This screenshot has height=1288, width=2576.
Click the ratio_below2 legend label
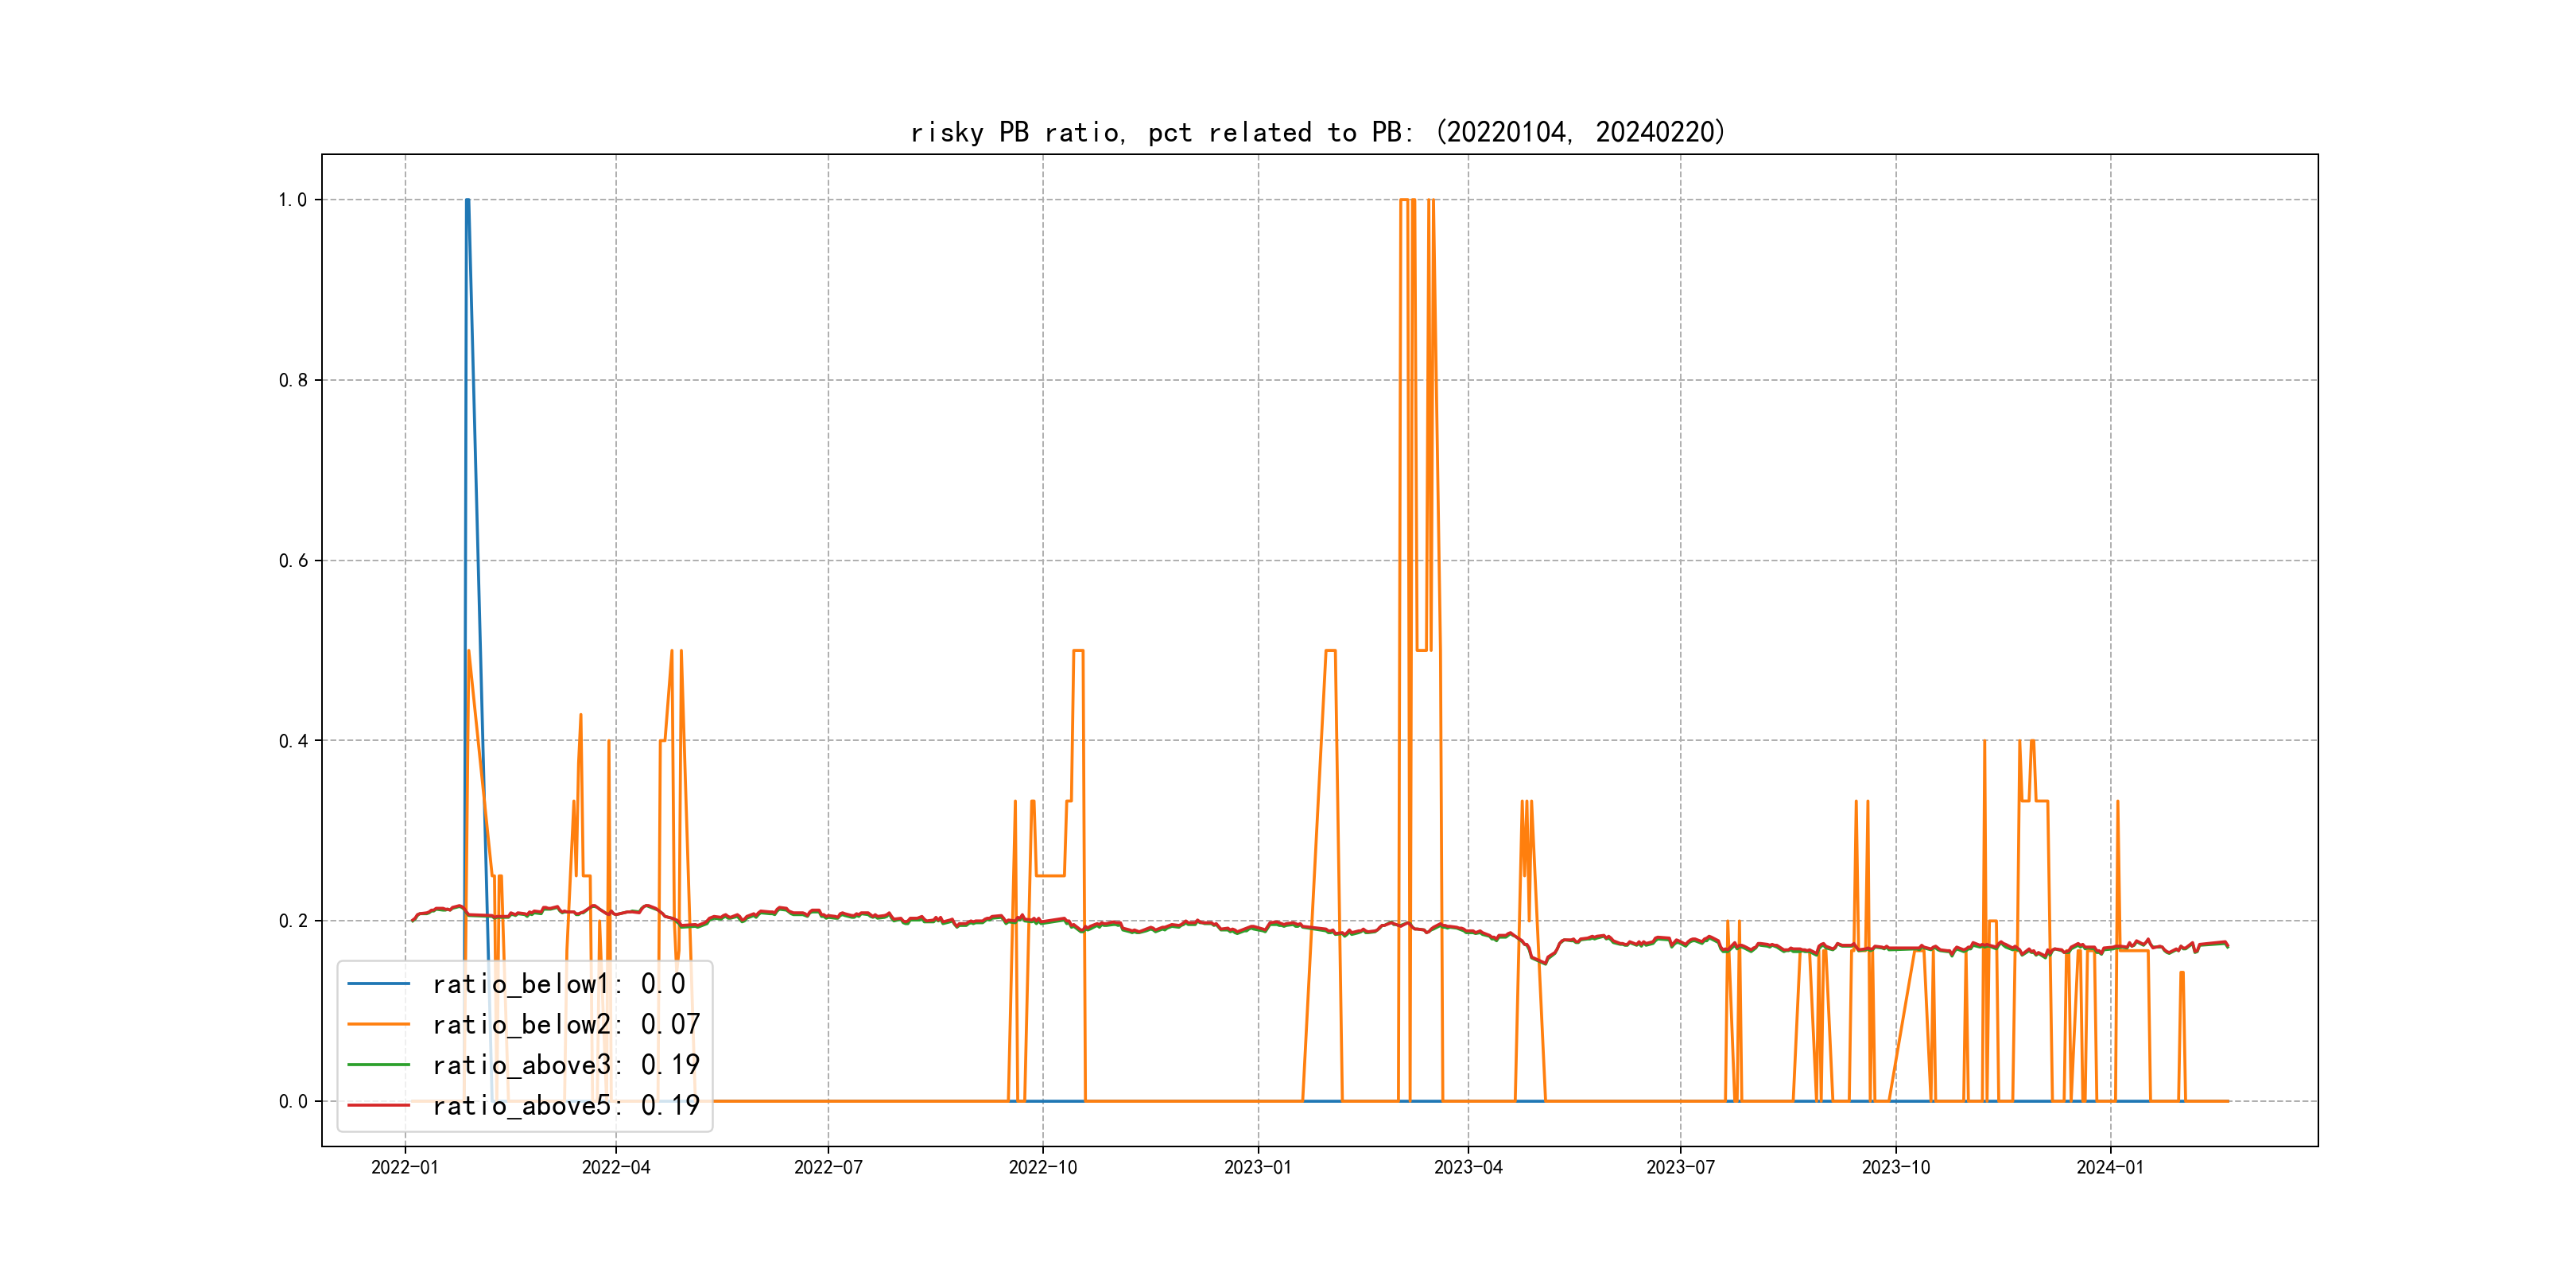[x=565, y=1024]
